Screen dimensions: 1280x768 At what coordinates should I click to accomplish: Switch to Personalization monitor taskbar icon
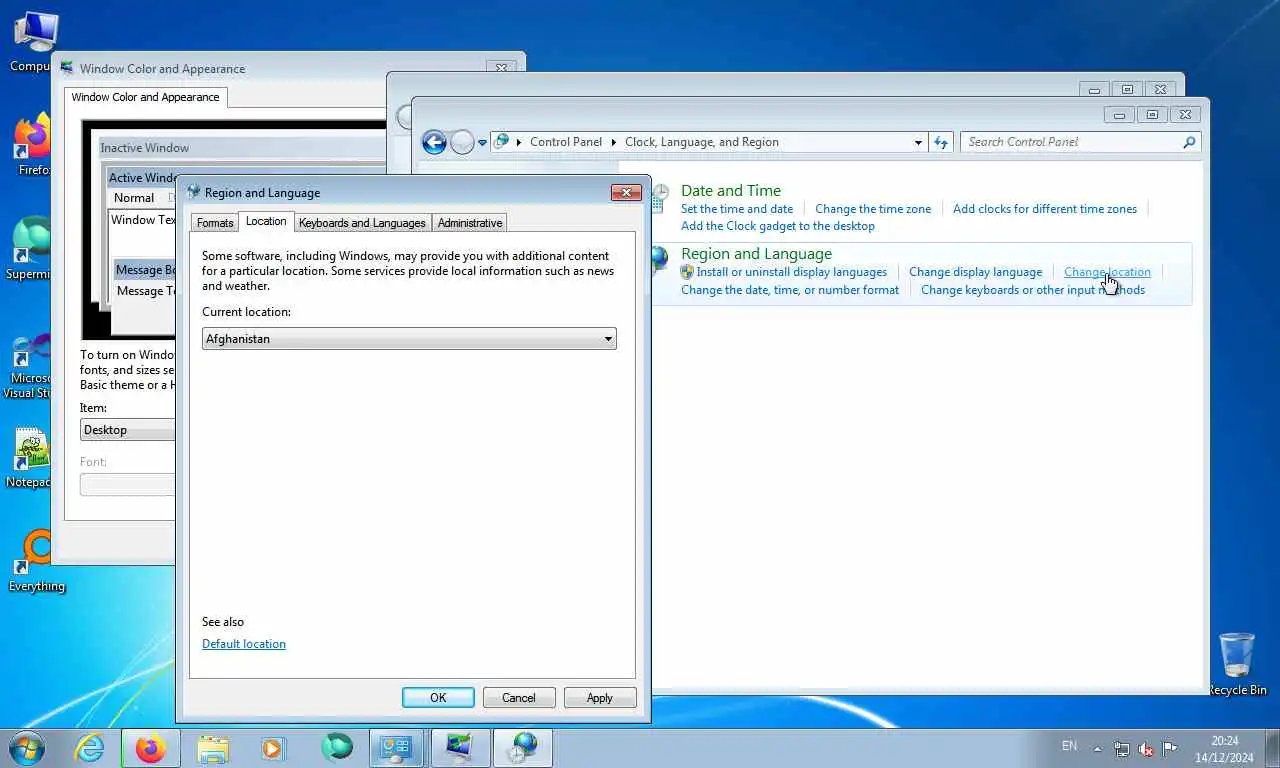click(x=460, y=748)
